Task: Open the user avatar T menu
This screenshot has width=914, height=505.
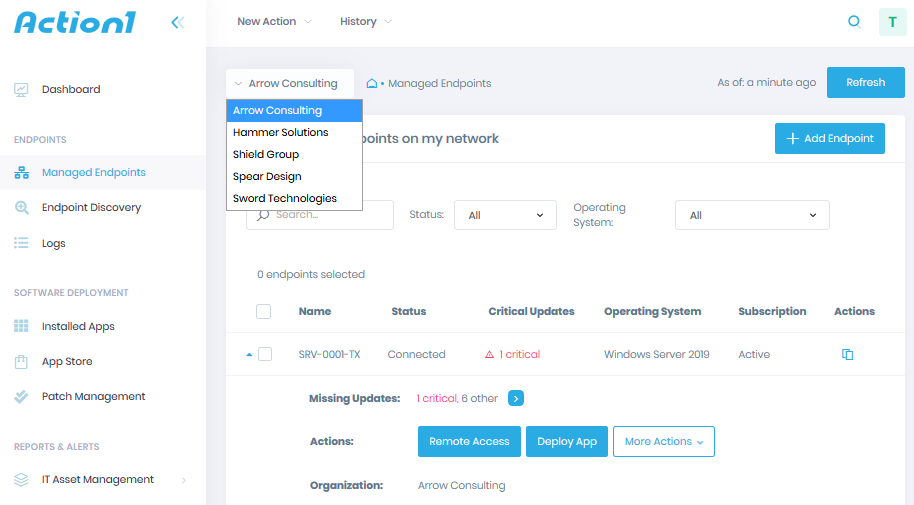Action: click(x=892, y=22)
